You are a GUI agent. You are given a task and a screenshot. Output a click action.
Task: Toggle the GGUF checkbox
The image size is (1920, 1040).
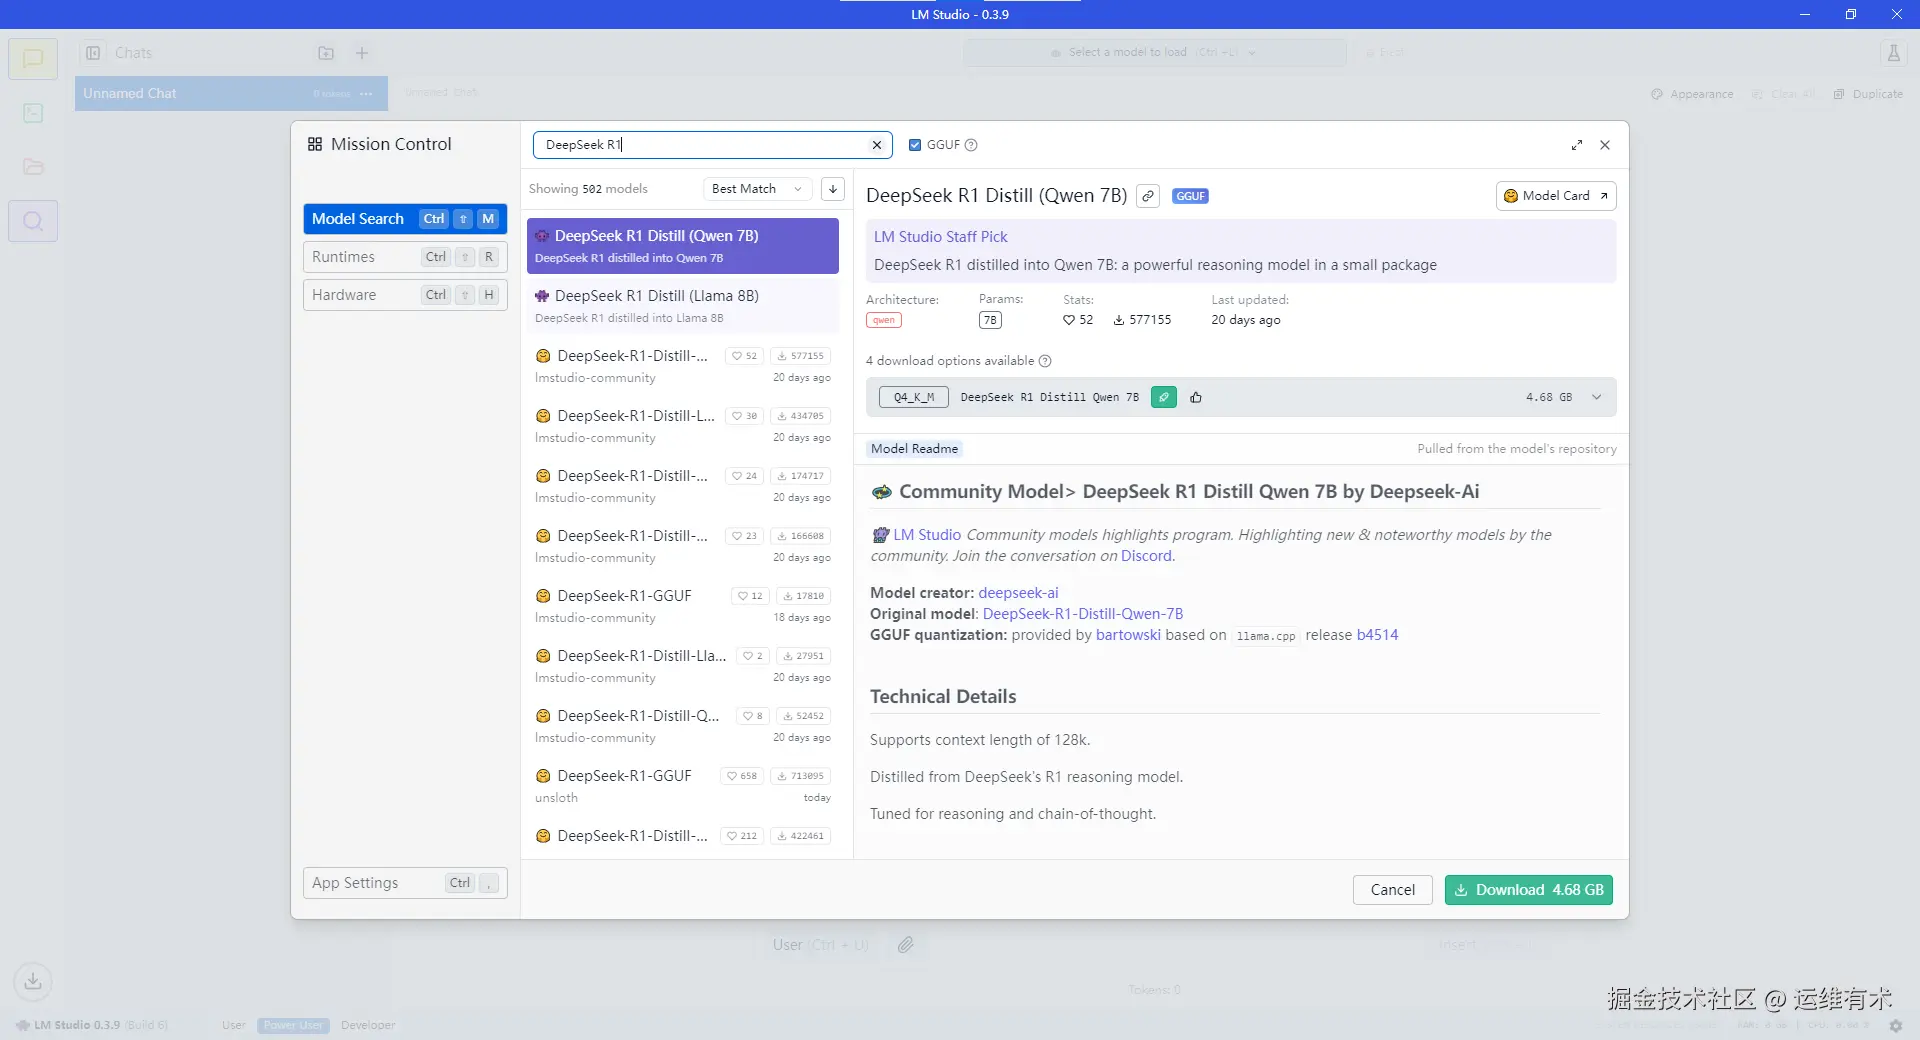coord(914,145)
